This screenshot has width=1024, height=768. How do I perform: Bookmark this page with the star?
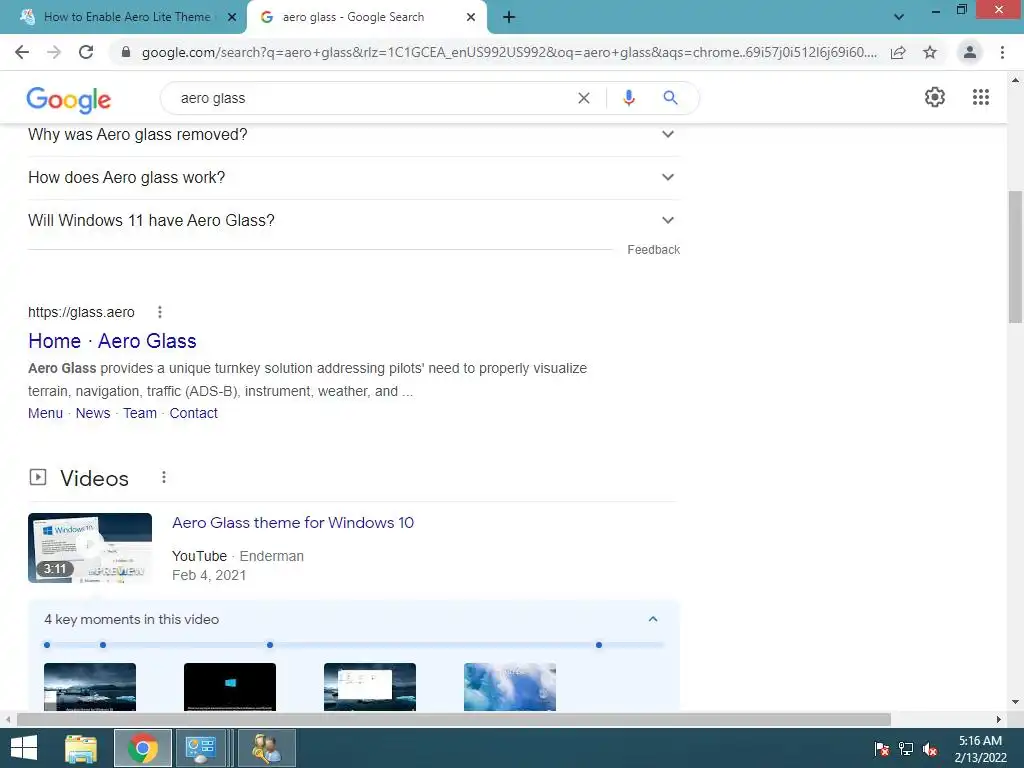930,52
